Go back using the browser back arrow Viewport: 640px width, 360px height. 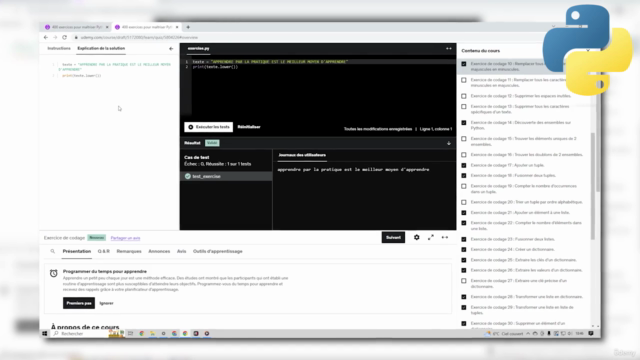click(46, 37)
